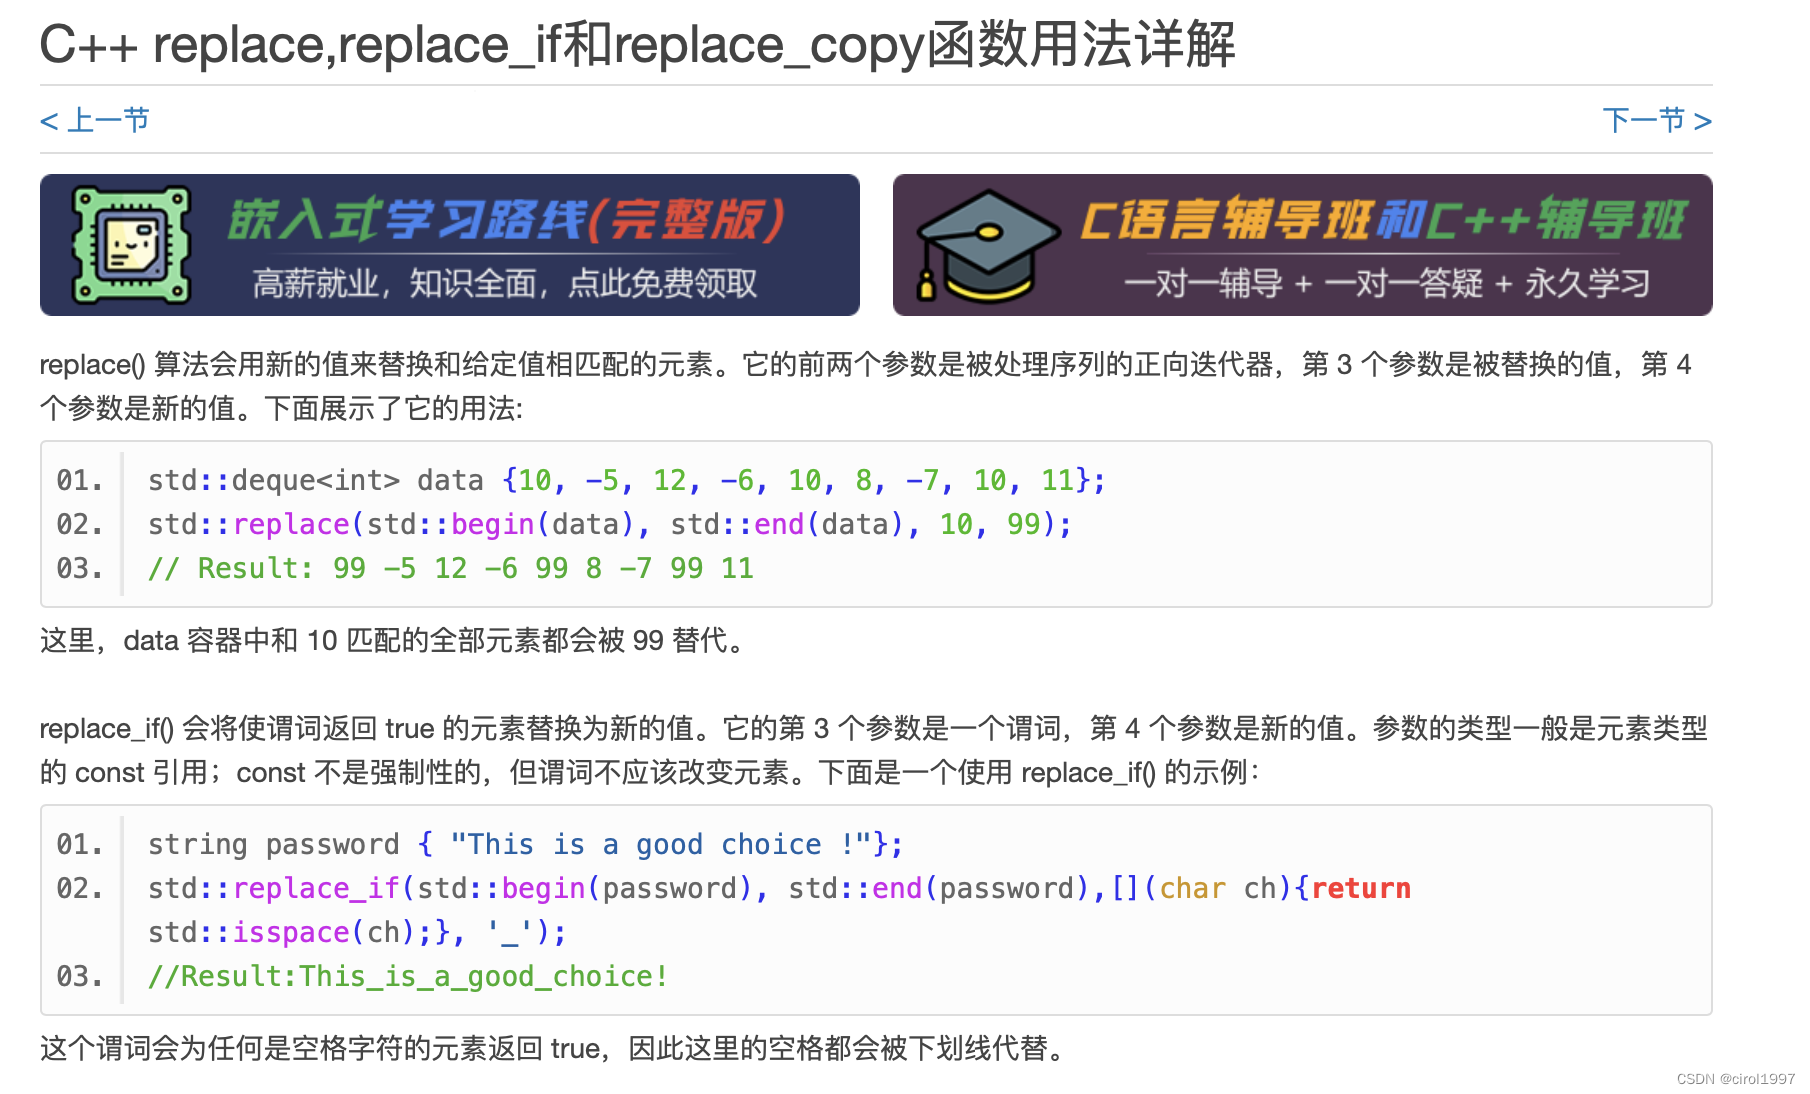Click the comment '// Result: 99 -5 12'

pos(451,569)
